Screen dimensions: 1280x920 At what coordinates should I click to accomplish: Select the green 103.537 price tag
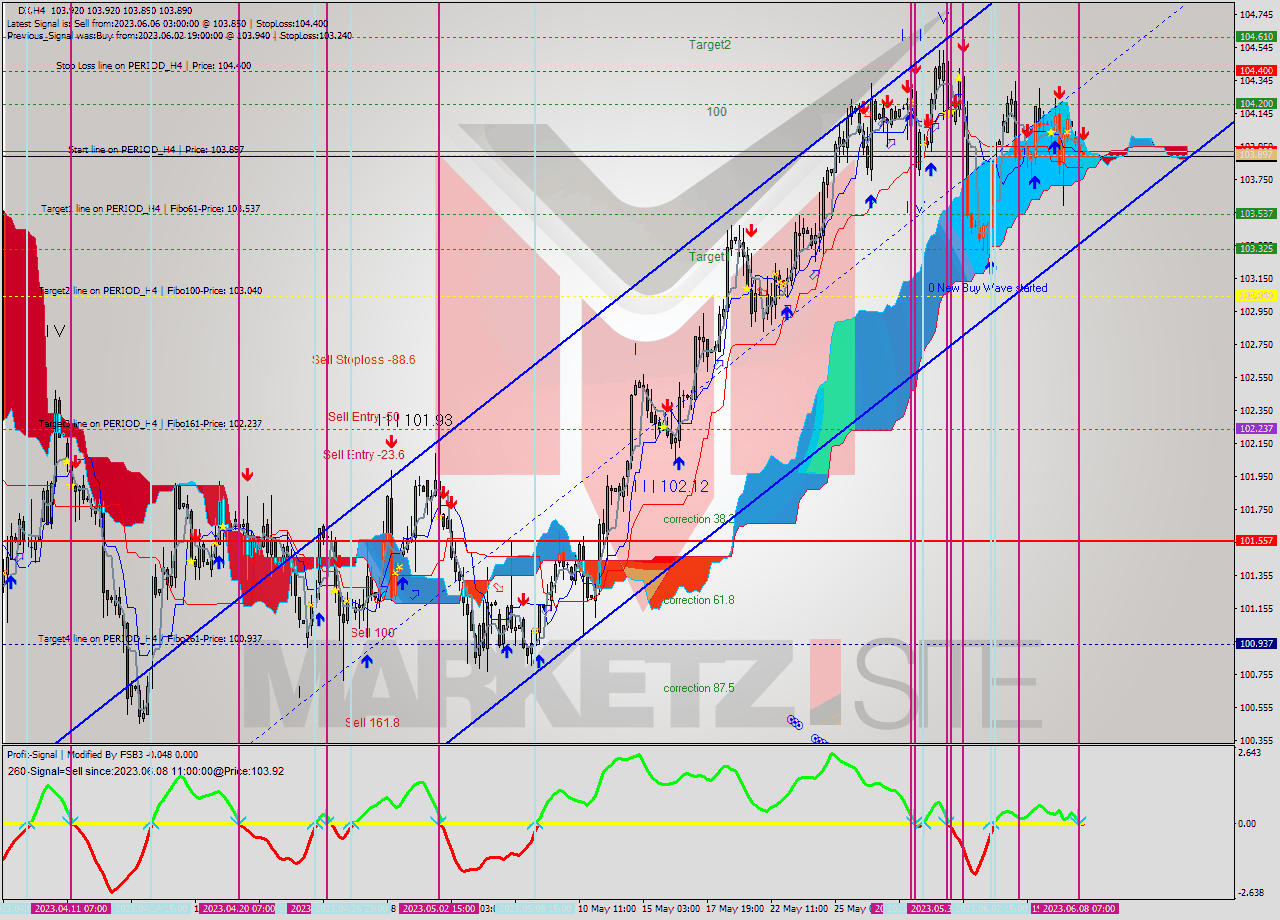point(1256,213)
